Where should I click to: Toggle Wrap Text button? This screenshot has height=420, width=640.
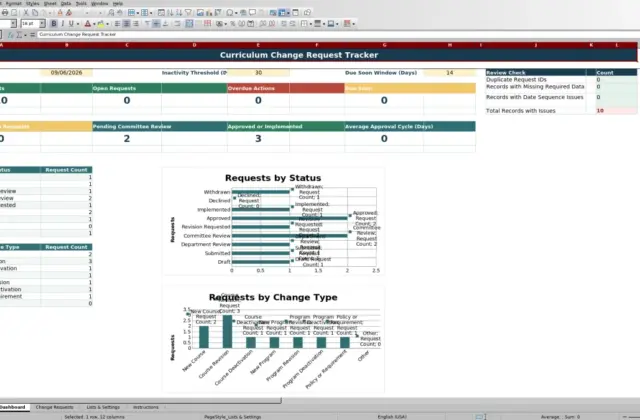click(177, 24)
